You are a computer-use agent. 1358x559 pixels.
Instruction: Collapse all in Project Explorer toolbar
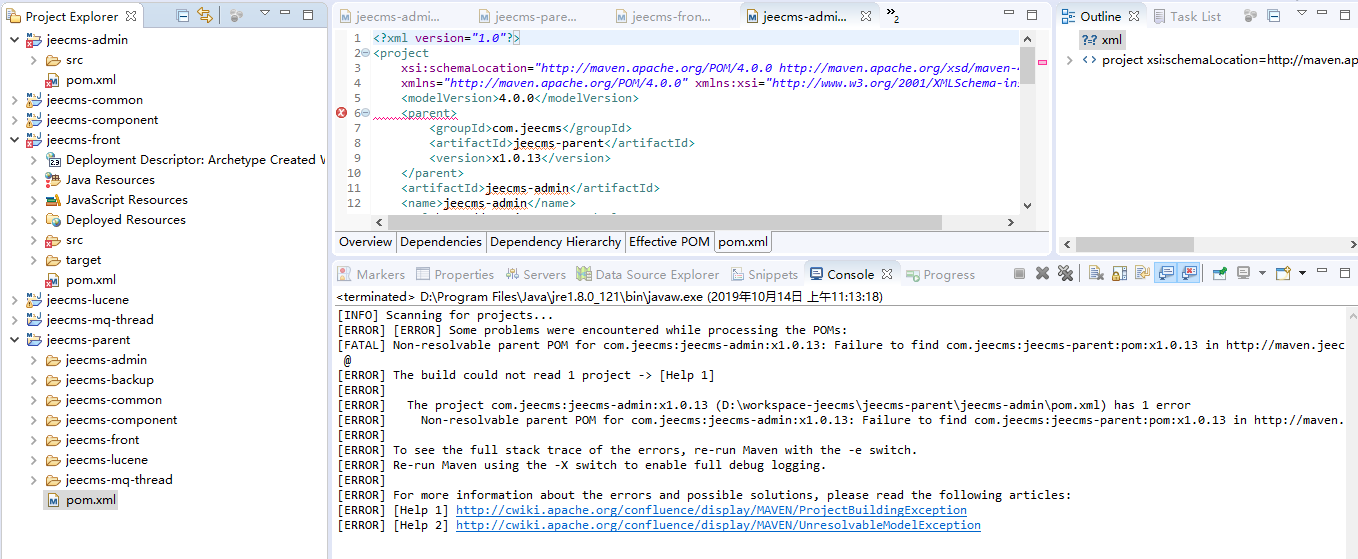point(182,16)
